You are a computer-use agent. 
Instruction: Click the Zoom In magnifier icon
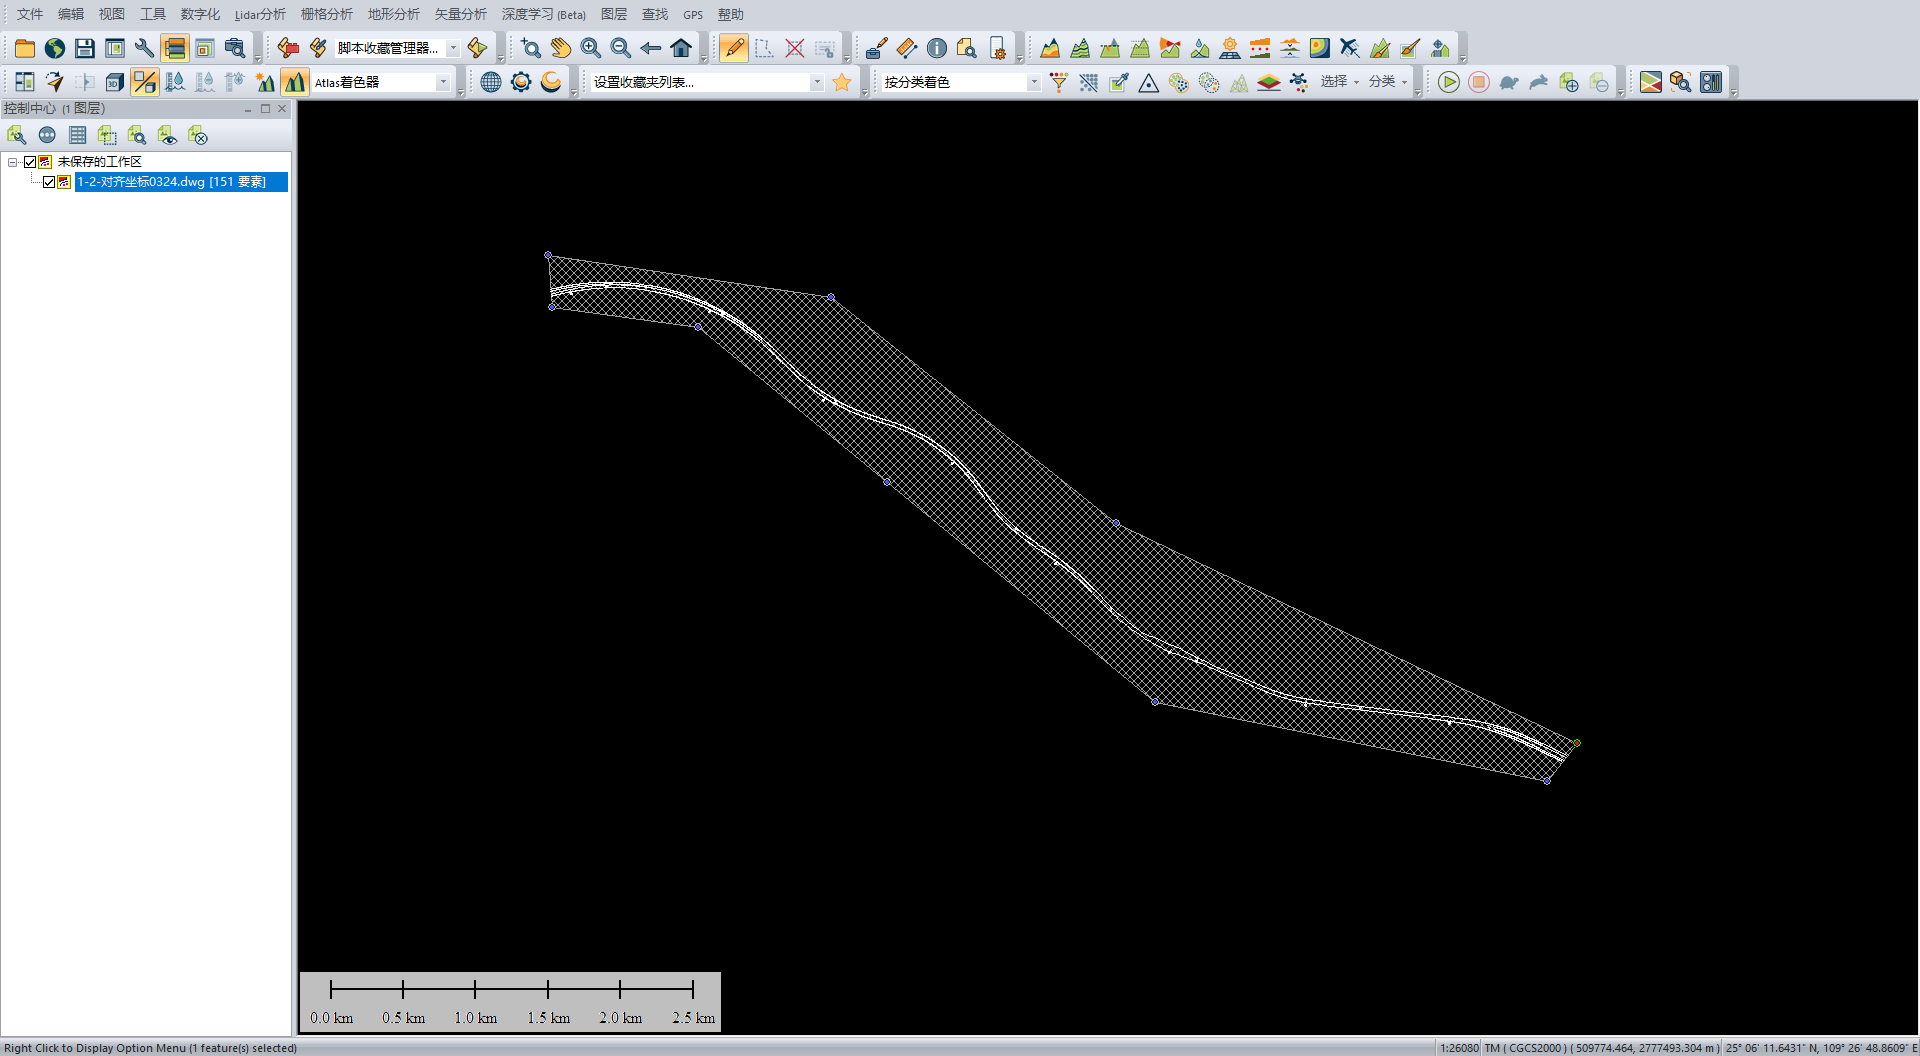[591, 48]
